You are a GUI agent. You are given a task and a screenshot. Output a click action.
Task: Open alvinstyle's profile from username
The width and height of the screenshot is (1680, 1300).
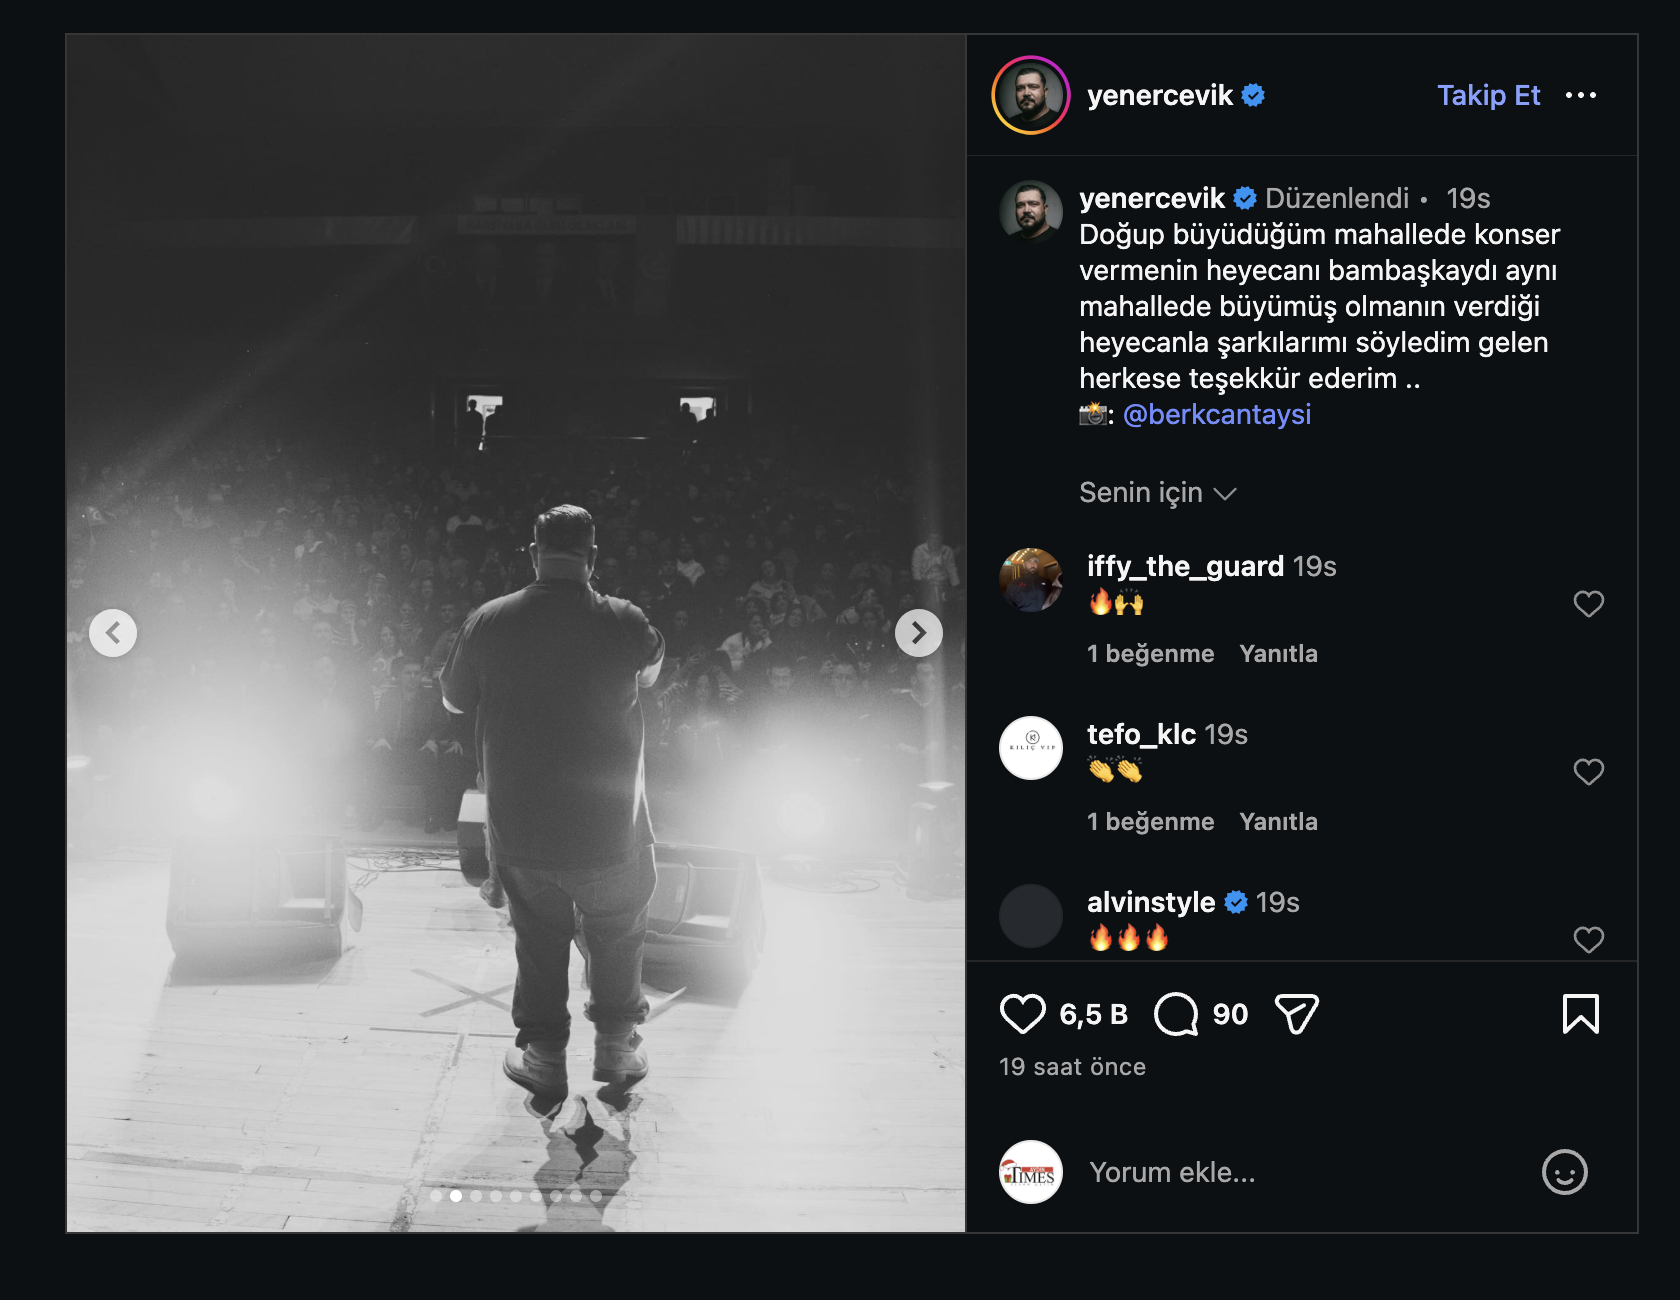1150,902
